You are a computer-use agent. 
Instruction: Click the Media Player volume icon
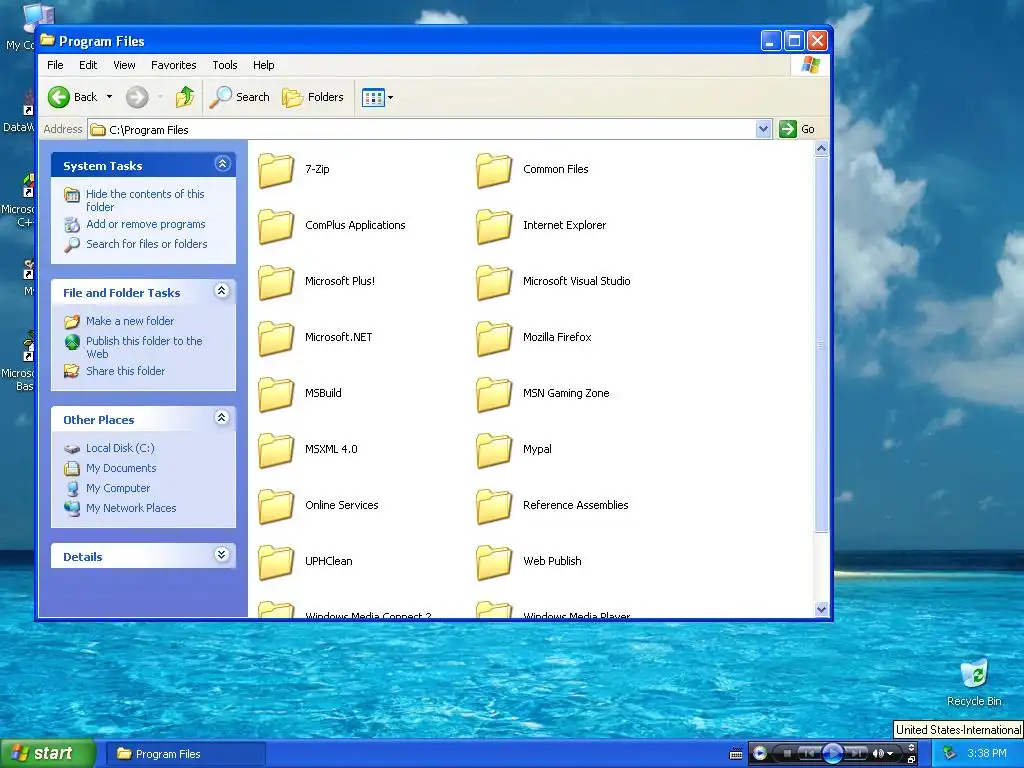[x=878, y=754]
